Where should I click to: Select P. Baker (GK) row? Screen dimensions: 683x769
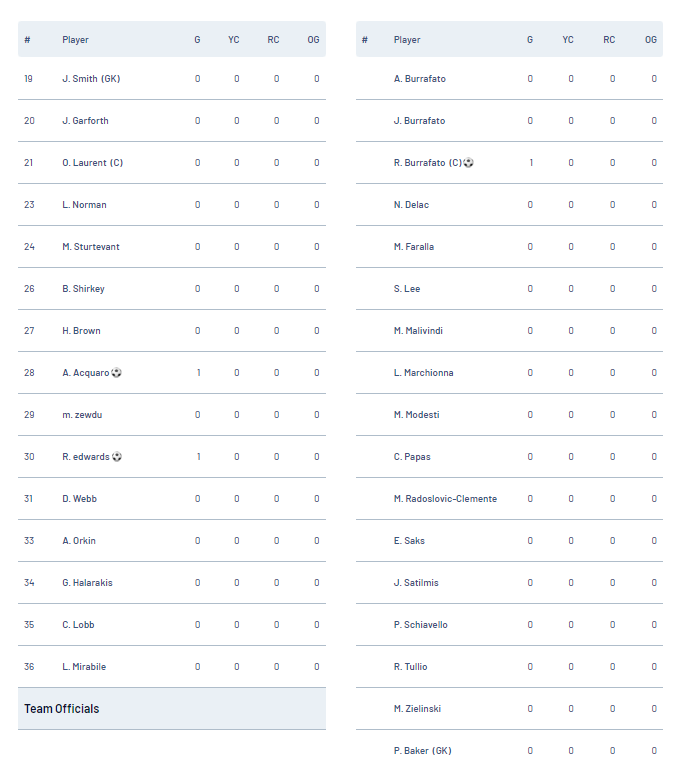pos(509,750)
